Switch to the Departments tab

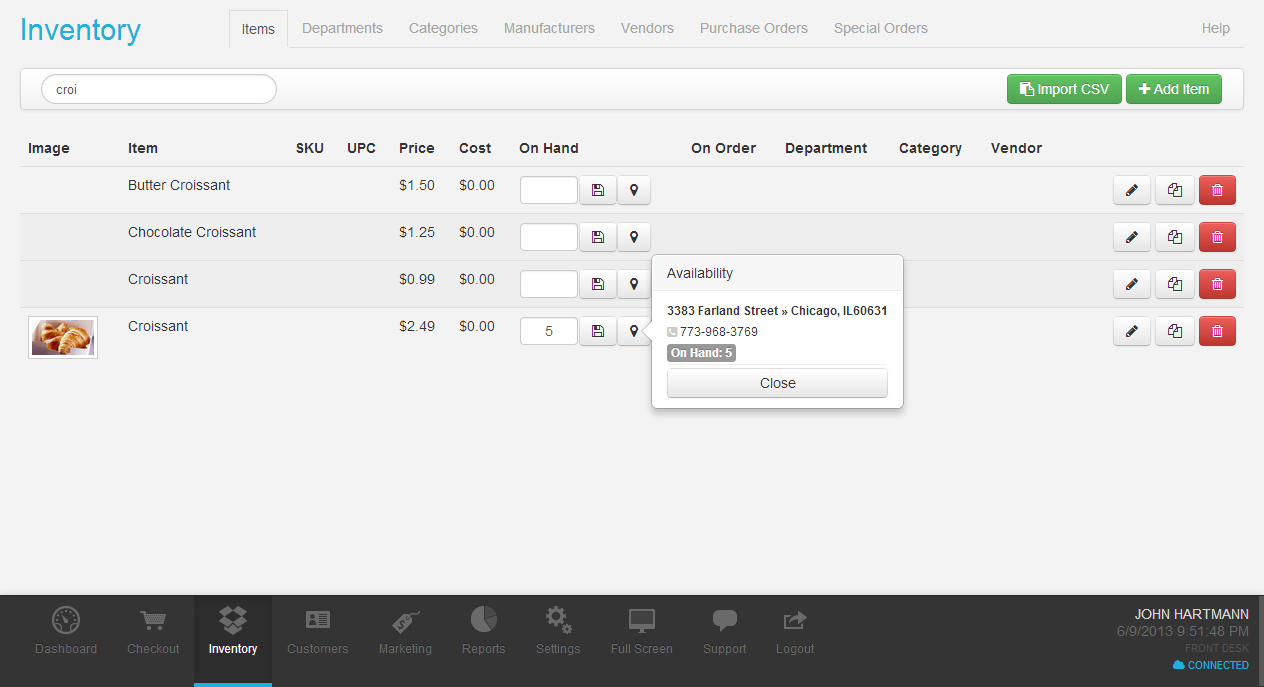342,28
